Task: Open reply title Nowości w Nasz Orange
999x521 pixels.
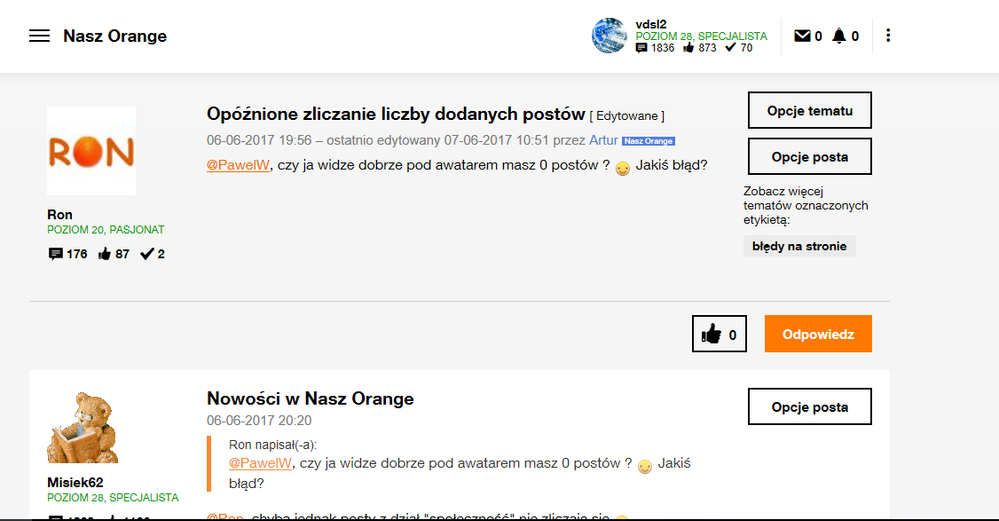Action: point(310,398)
